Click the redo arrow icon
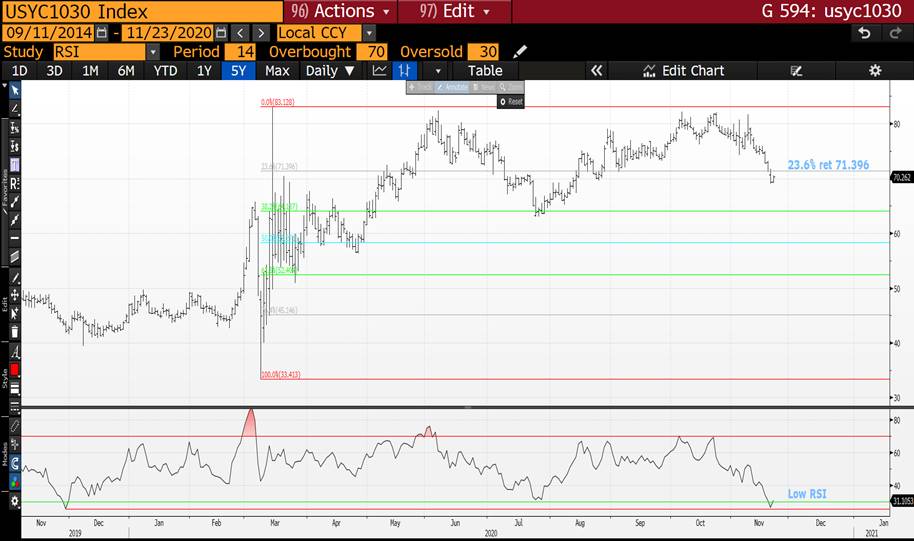Viewport: 914px width, 541px height. [894, 33]
